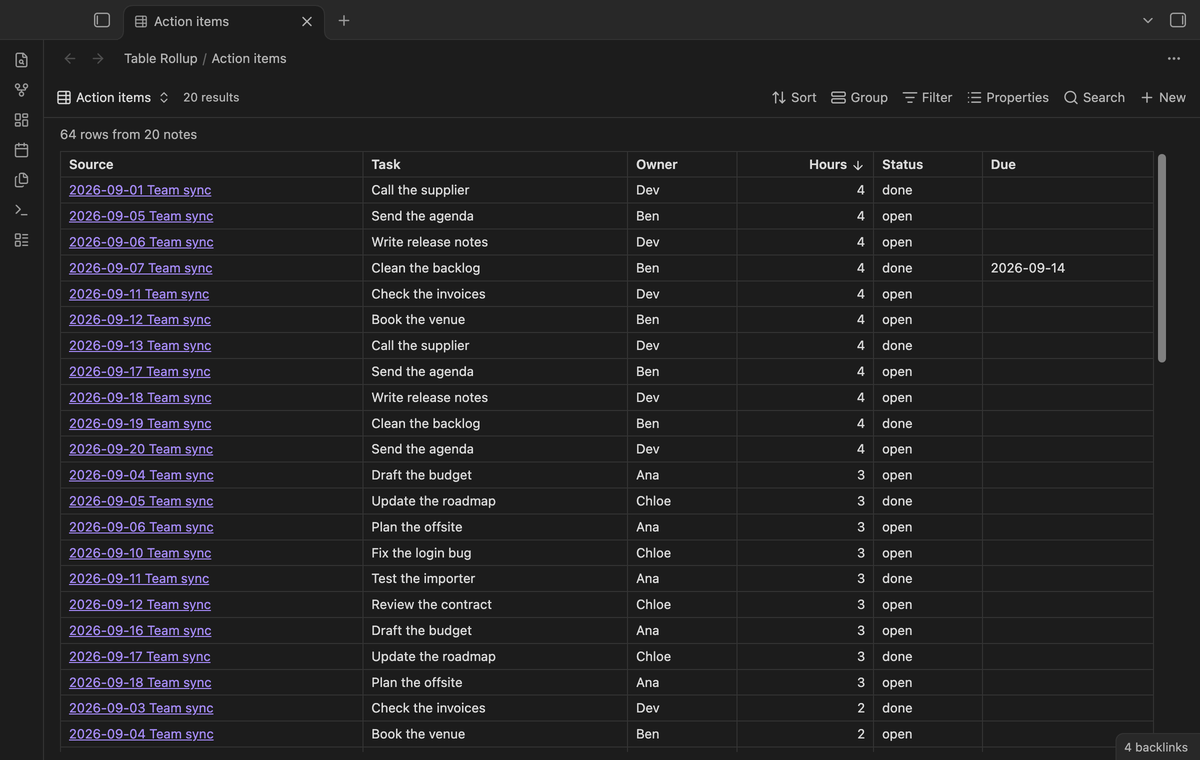Click the '64 rows from 20 notes' summary

point(128,134)
